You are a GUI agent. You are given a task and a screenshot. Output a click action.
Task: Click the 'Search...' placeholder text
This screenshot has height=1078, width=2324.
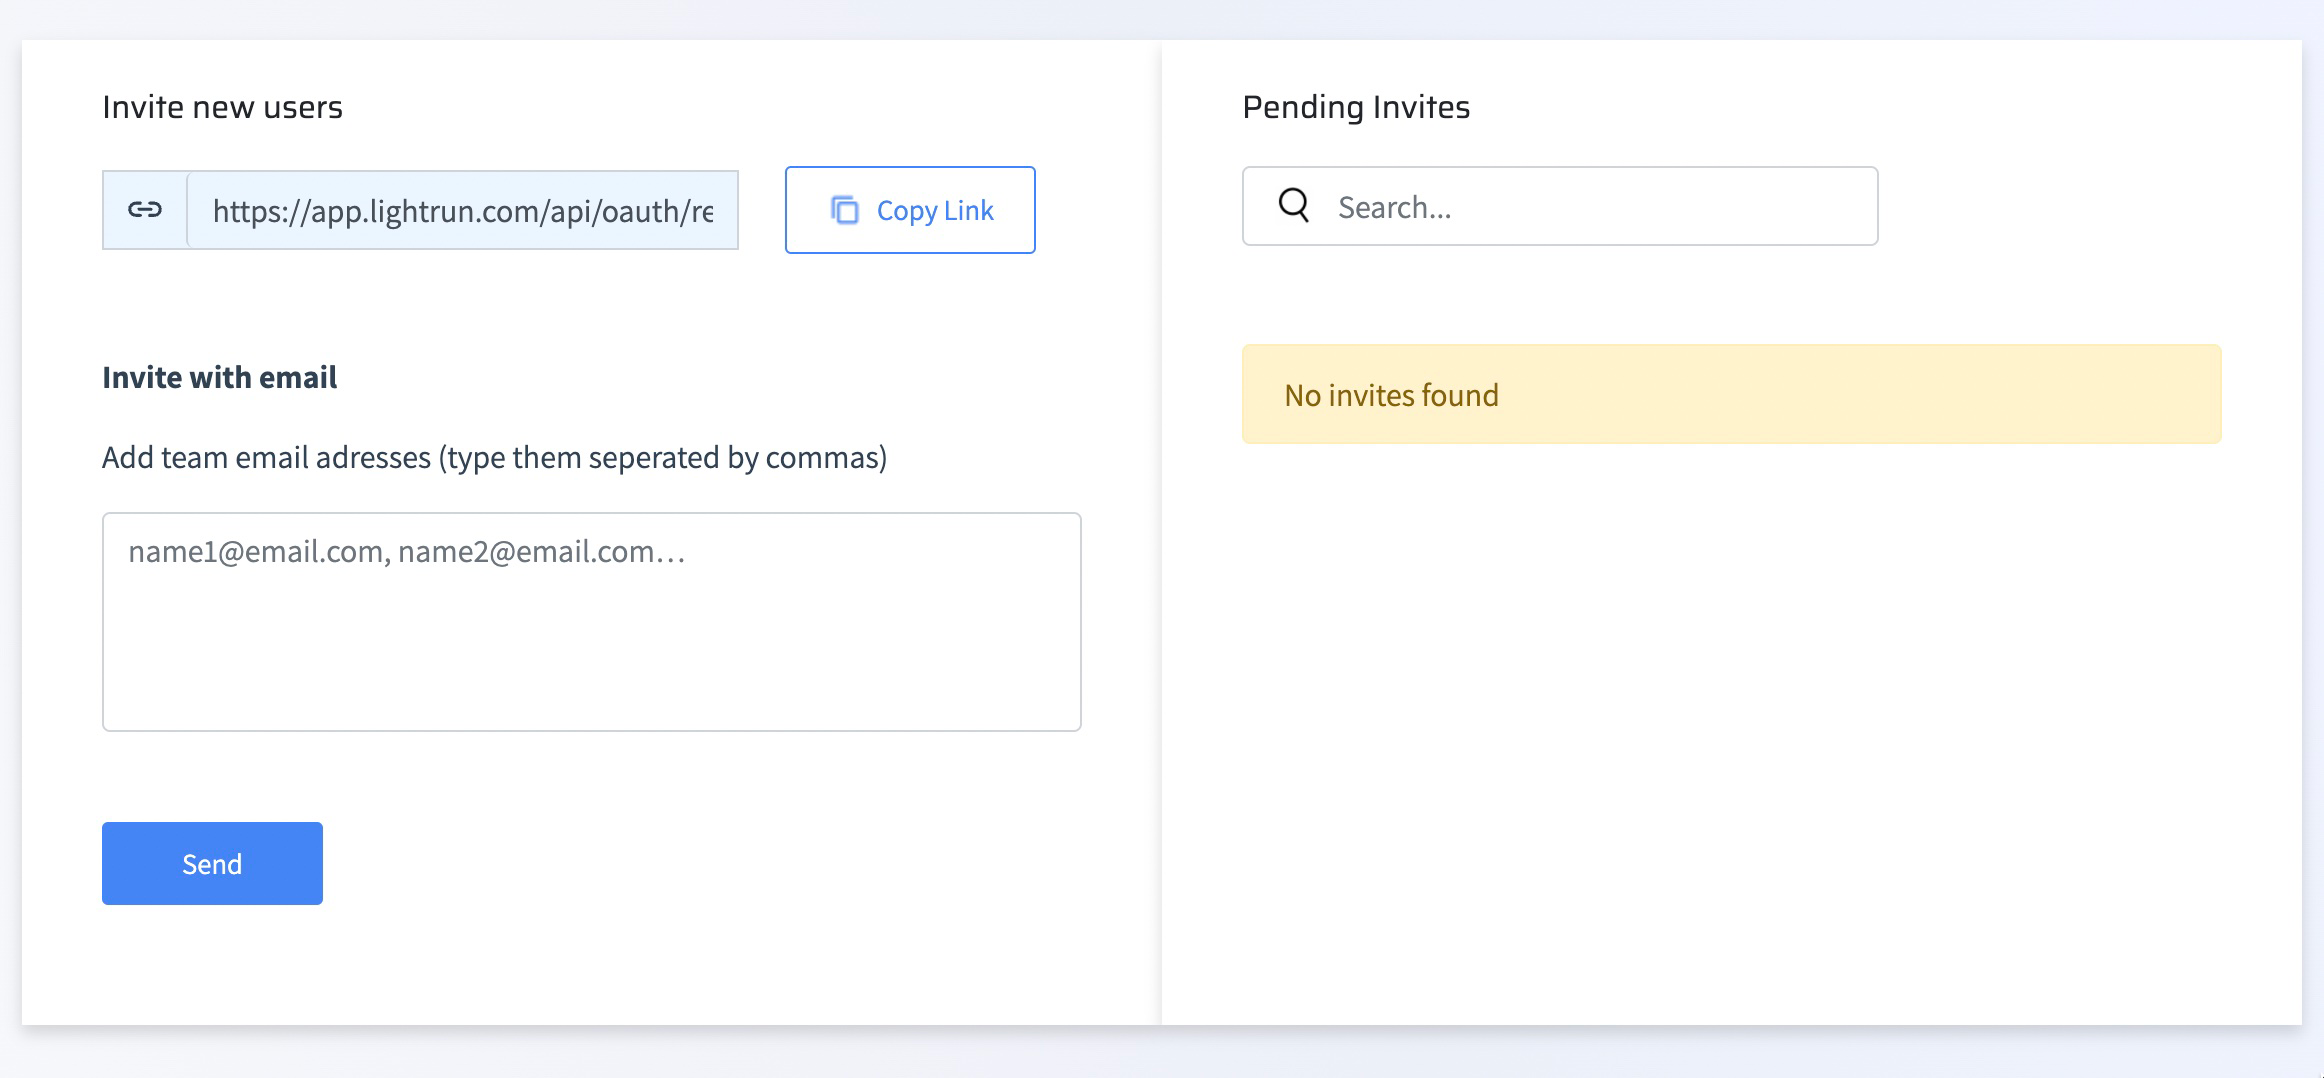(x=1394, y=207)
